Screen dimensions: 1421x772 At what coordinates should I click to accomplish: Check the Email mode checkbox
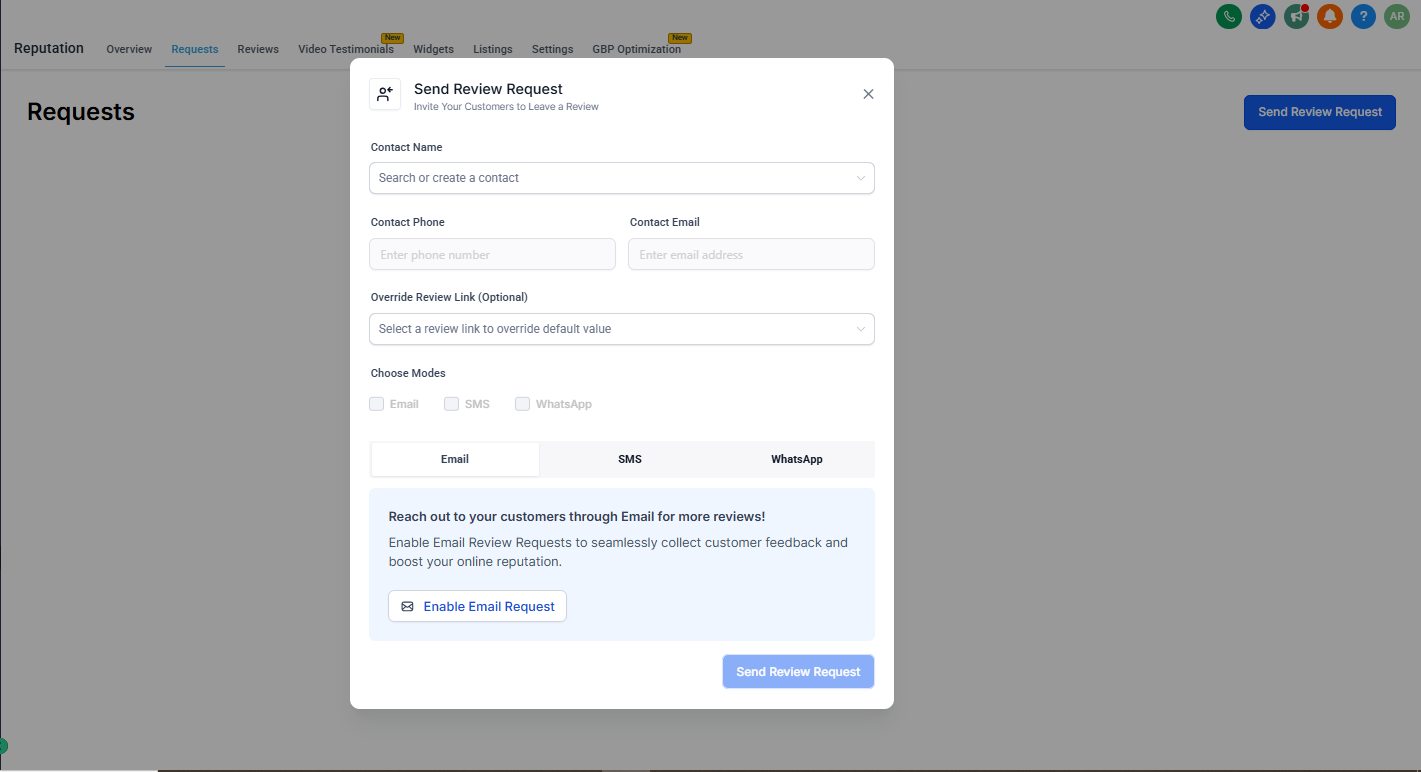coord(377,404)
